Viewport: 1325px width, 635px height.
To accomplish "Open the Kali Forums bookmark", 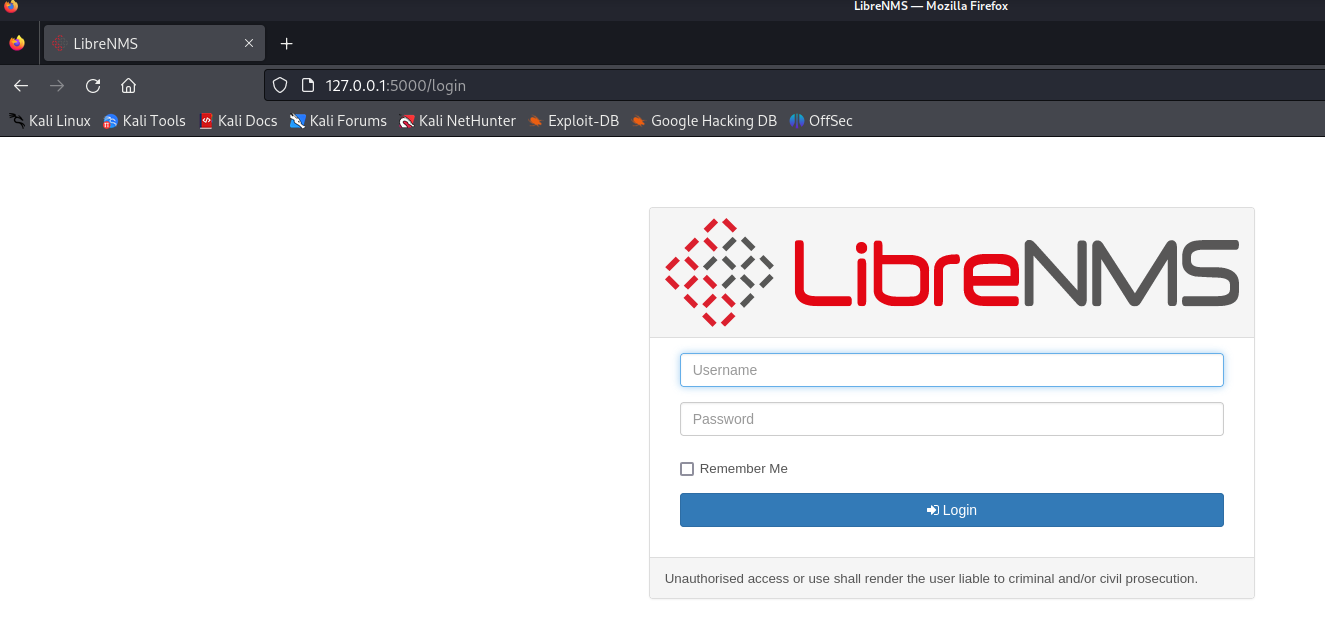I will 338,121.
